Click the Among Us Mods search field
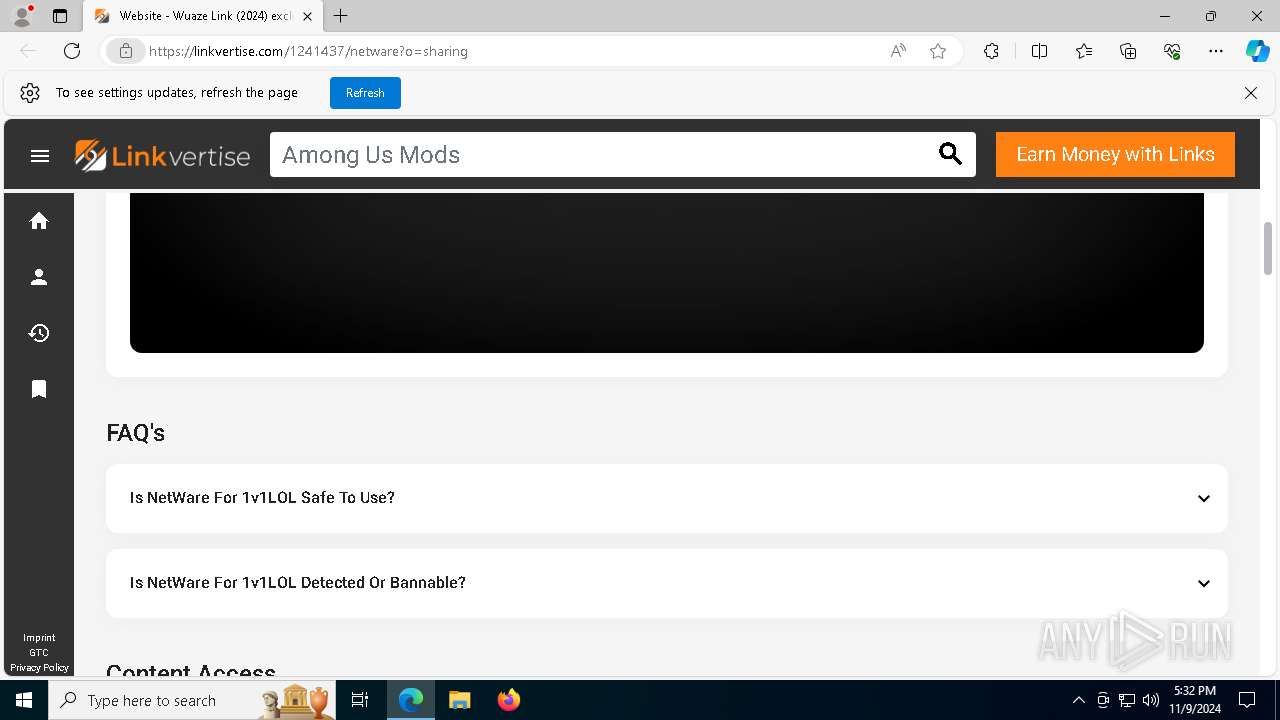The image size is (1280, 720). (600, 155)
